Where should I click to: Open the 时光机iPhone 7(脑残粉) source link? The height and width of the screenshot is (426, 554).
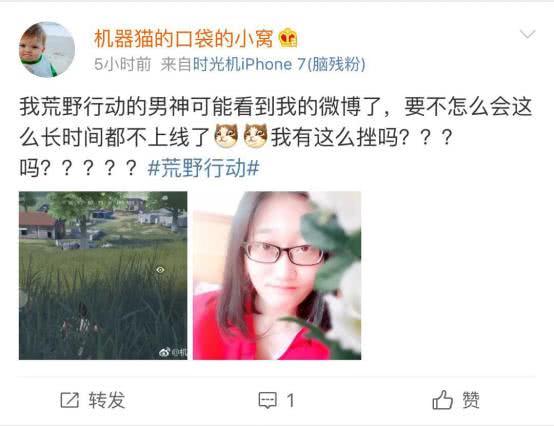279,64
